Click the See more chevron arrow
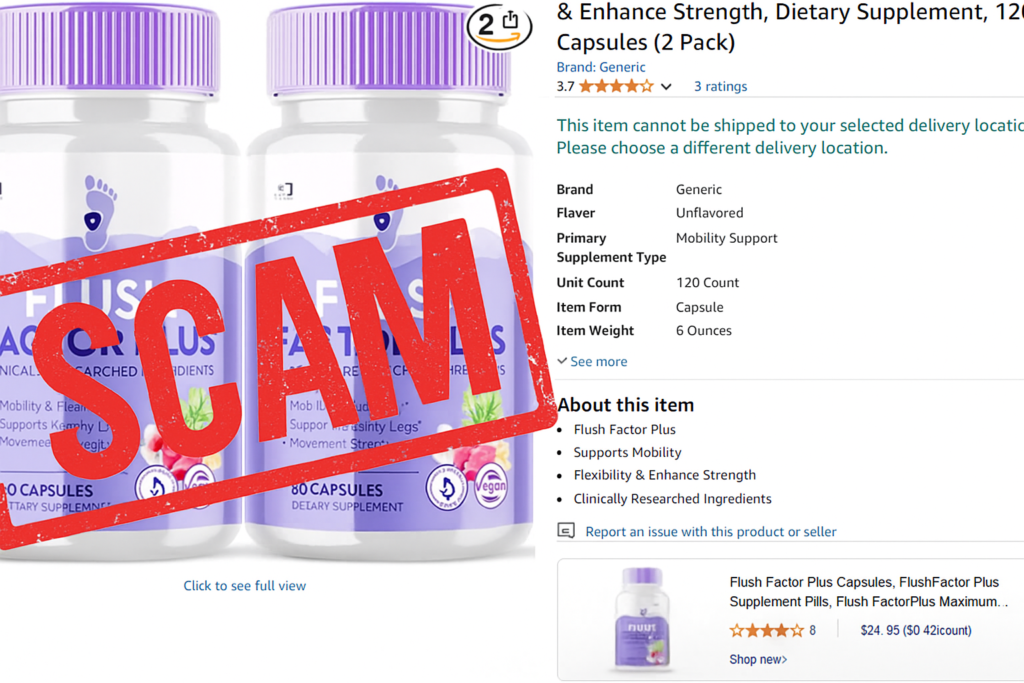The image size is (1024, 683). coord(562,360)
